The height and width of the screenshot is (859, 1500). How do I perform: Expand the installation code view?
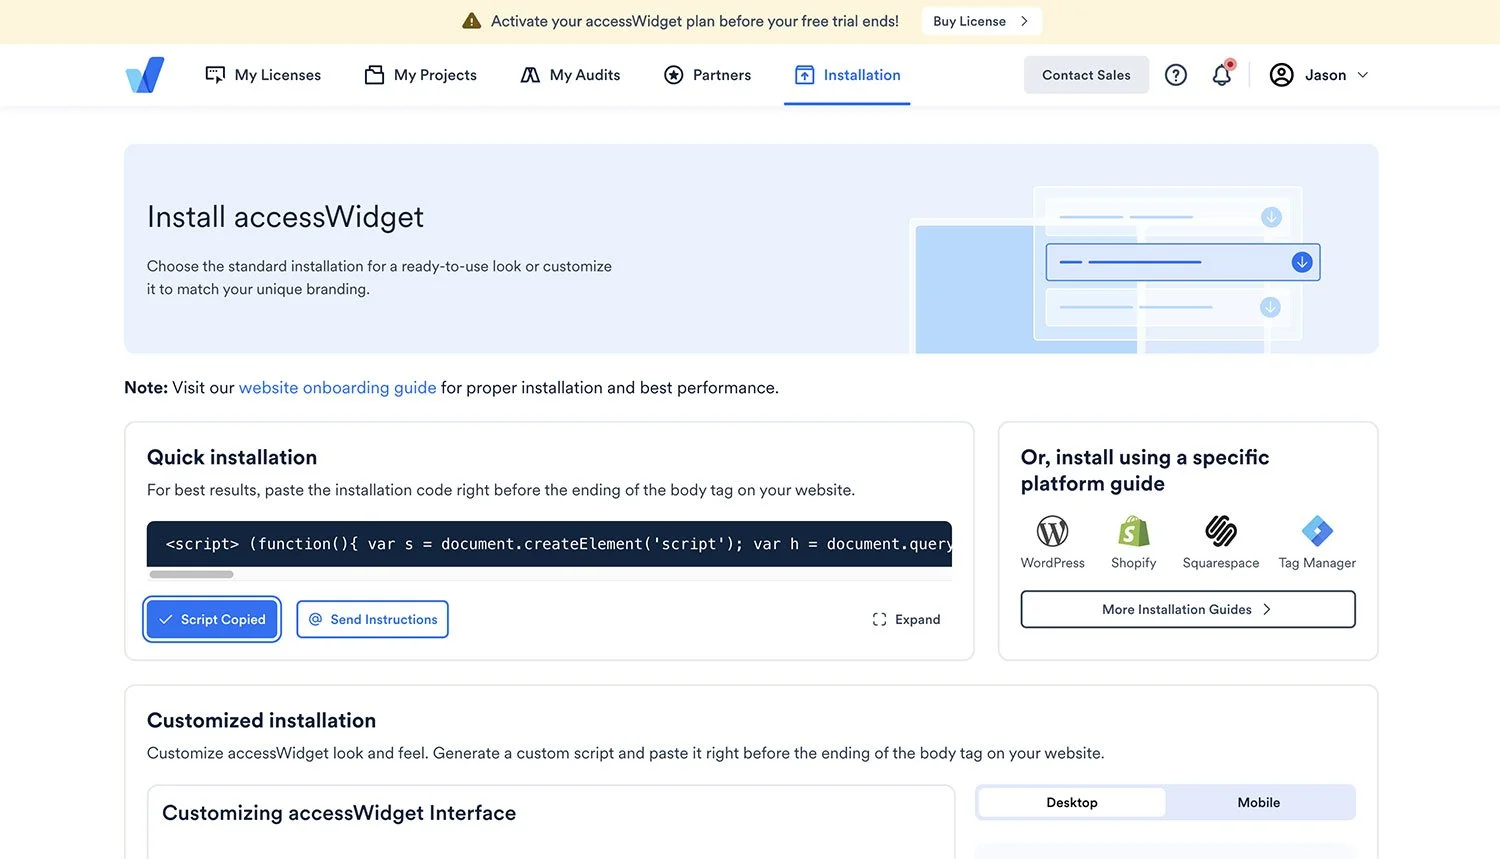[x=906, y=619]
